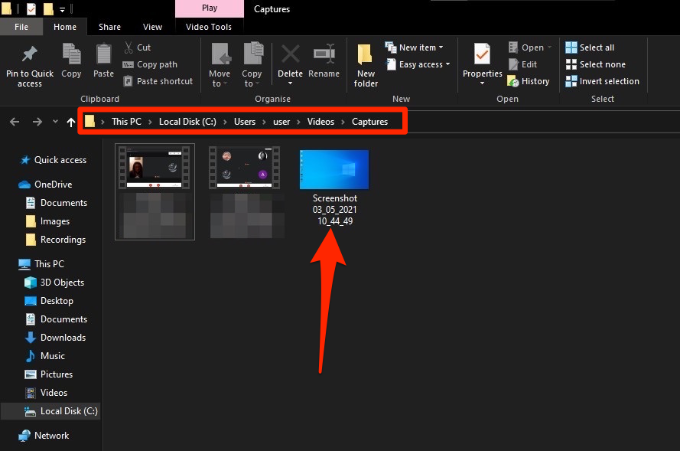The width and height of the screenshot is (680, 451).
Task: Open Documents under This PC
Action: (56, 319)
